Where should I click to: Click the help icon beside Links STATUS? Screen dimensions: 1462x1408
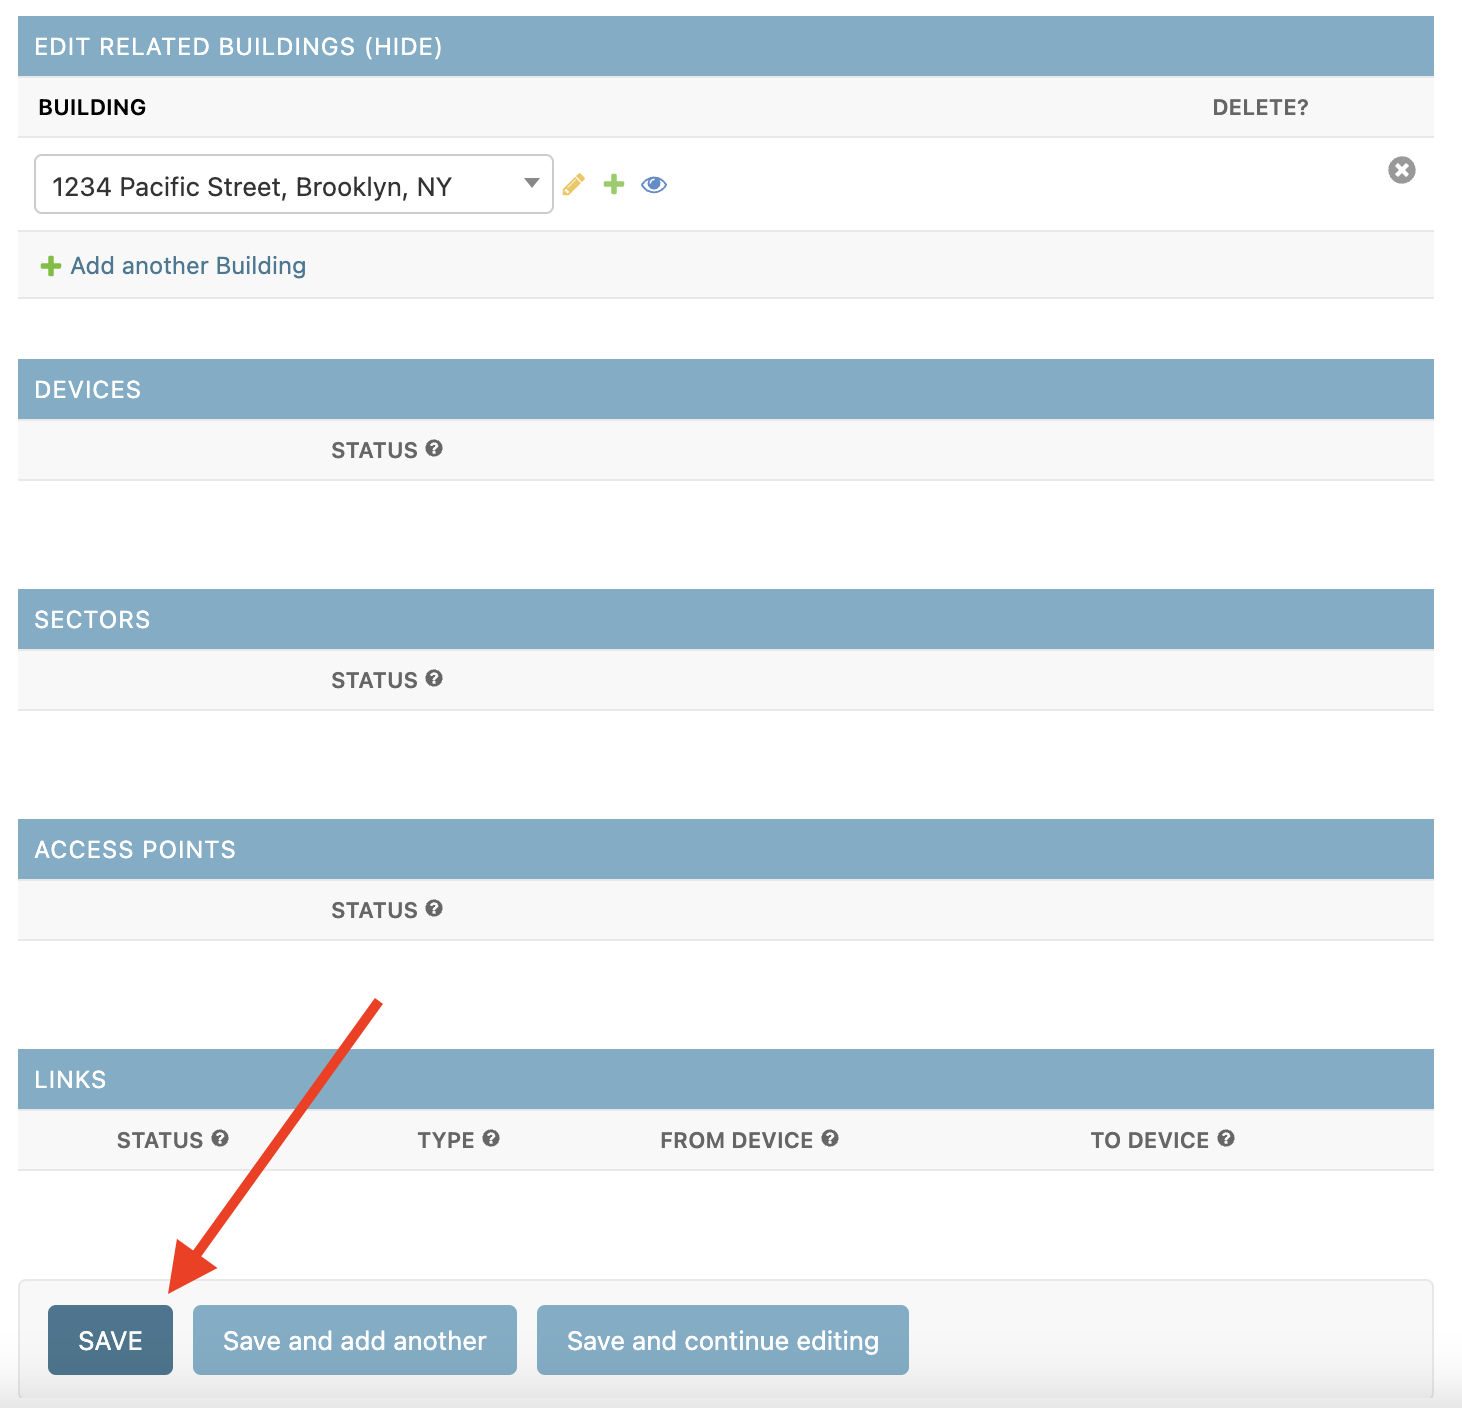220,1138
